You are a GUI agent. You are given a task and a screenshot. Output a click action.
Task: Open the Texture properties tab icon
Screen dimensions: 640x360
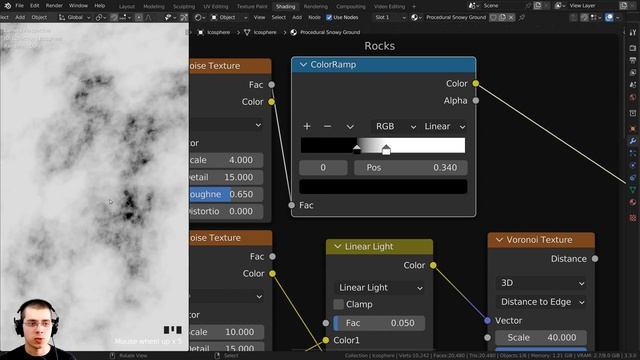[x=633, y=218]
